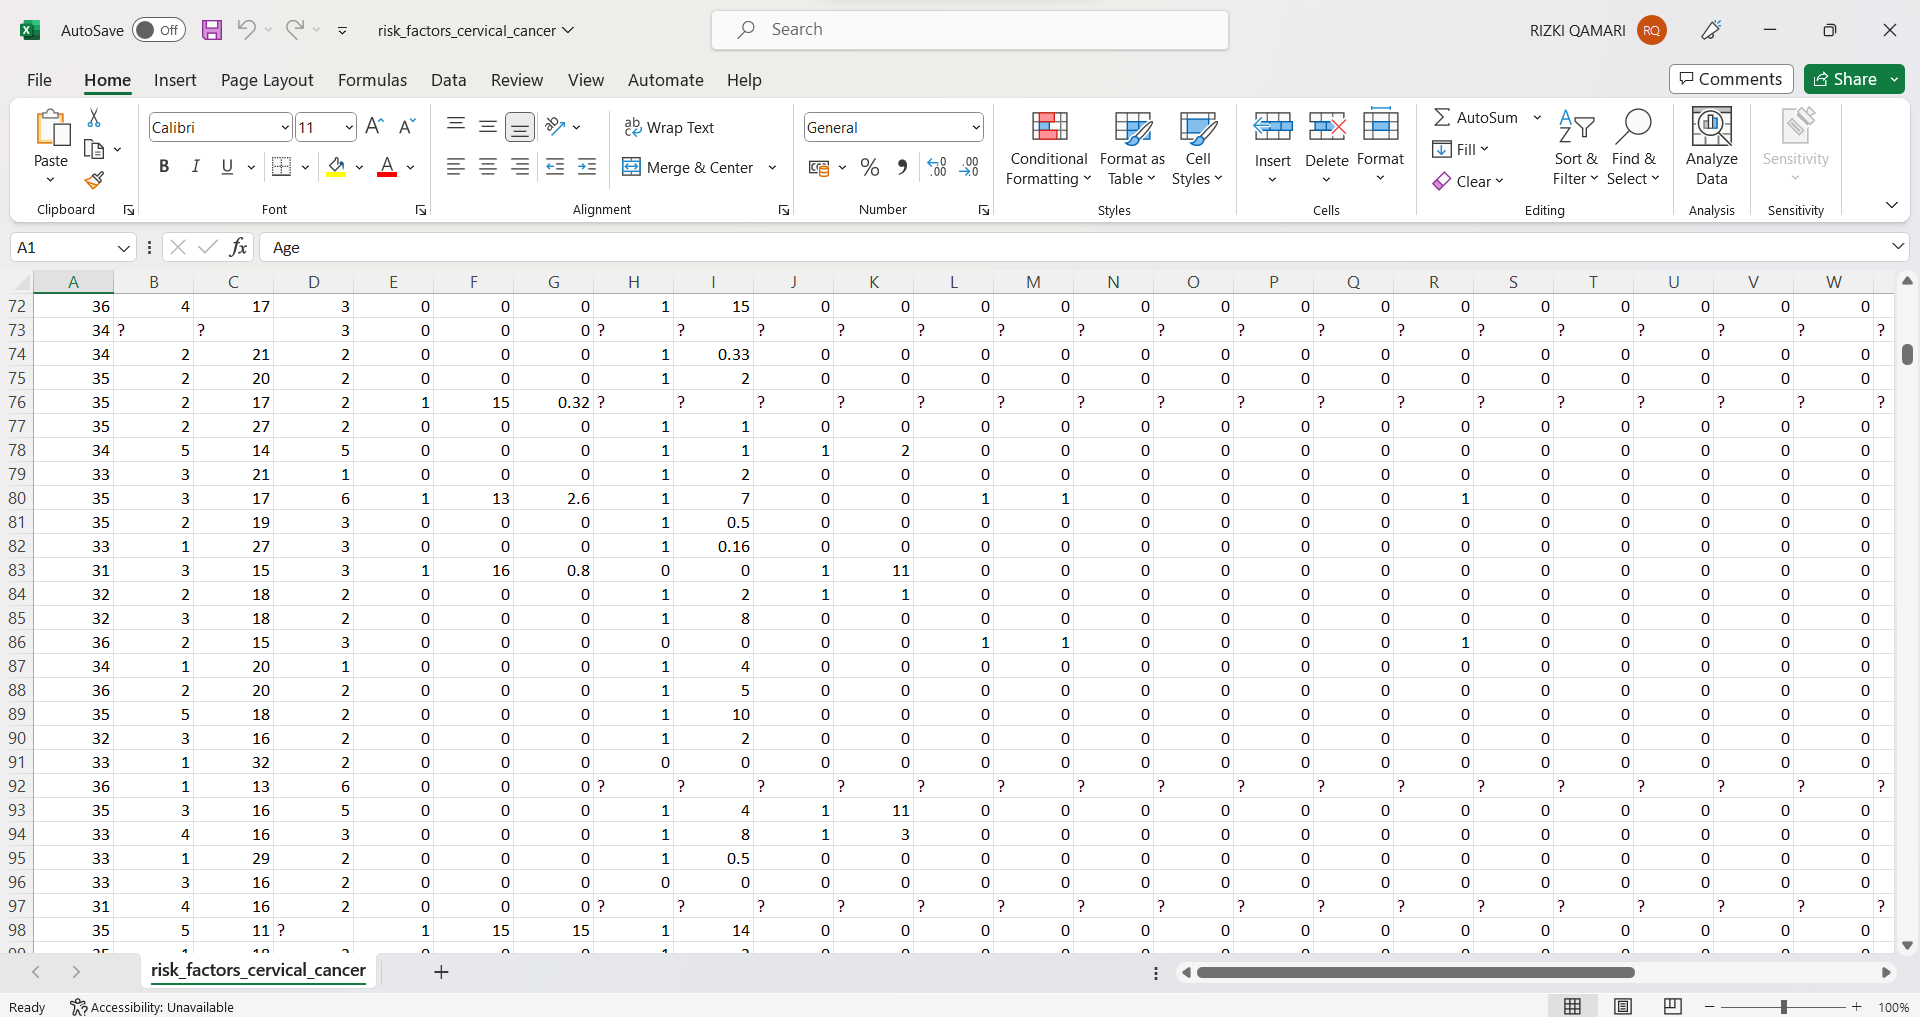Enable center alignment
The height and width of the screenshot is (1017, 1920).
[x=488, y=167]
